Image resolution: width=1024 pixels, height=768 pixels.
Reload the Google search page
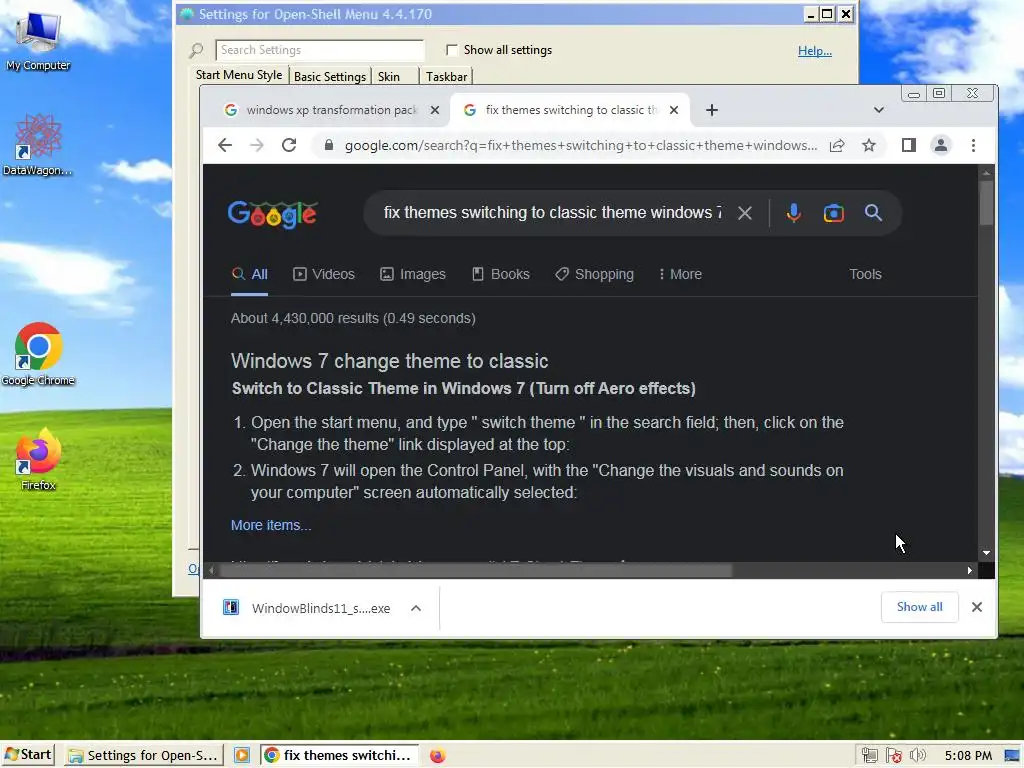click(x=289, y=145)
